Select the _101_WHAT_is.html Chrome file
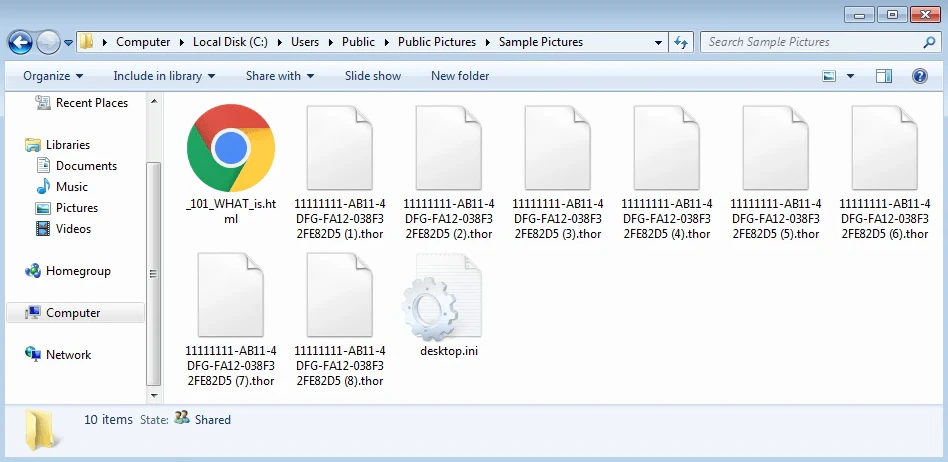 [231, 164]
